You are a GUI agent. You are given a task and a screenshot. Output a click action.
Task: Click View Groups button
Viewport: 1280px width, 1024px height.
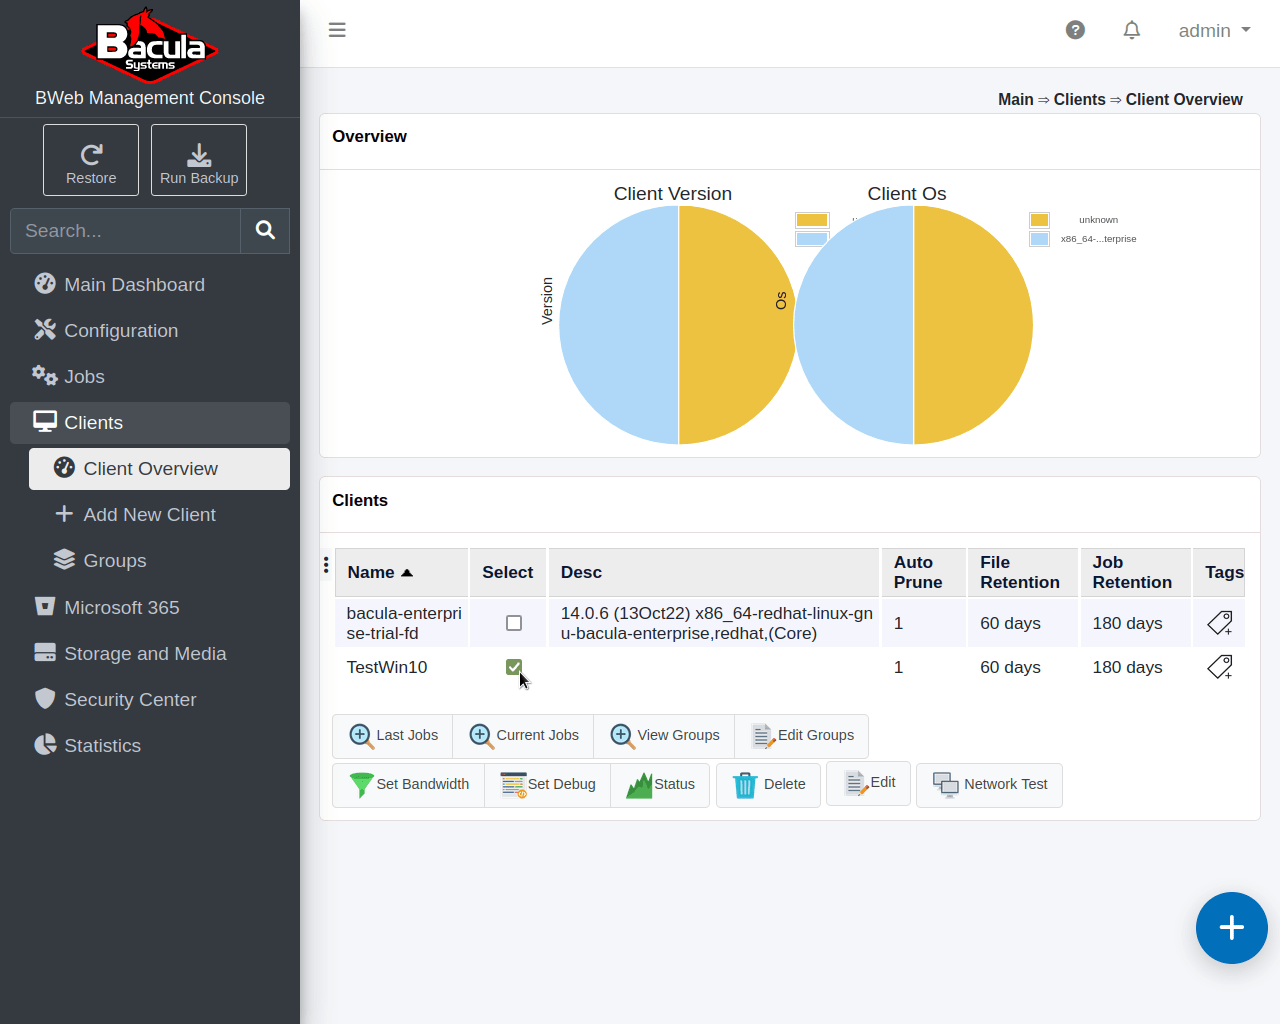tap(665, 736)
